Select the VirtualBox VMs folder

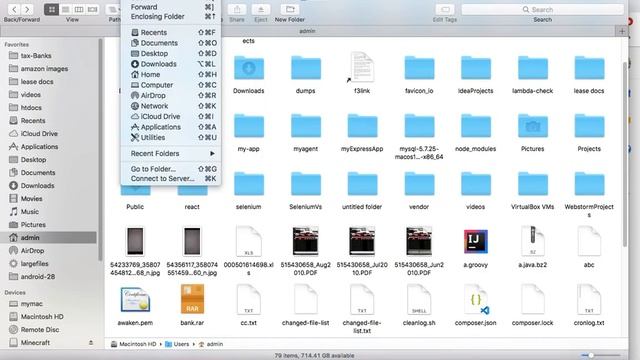(533, 184)
